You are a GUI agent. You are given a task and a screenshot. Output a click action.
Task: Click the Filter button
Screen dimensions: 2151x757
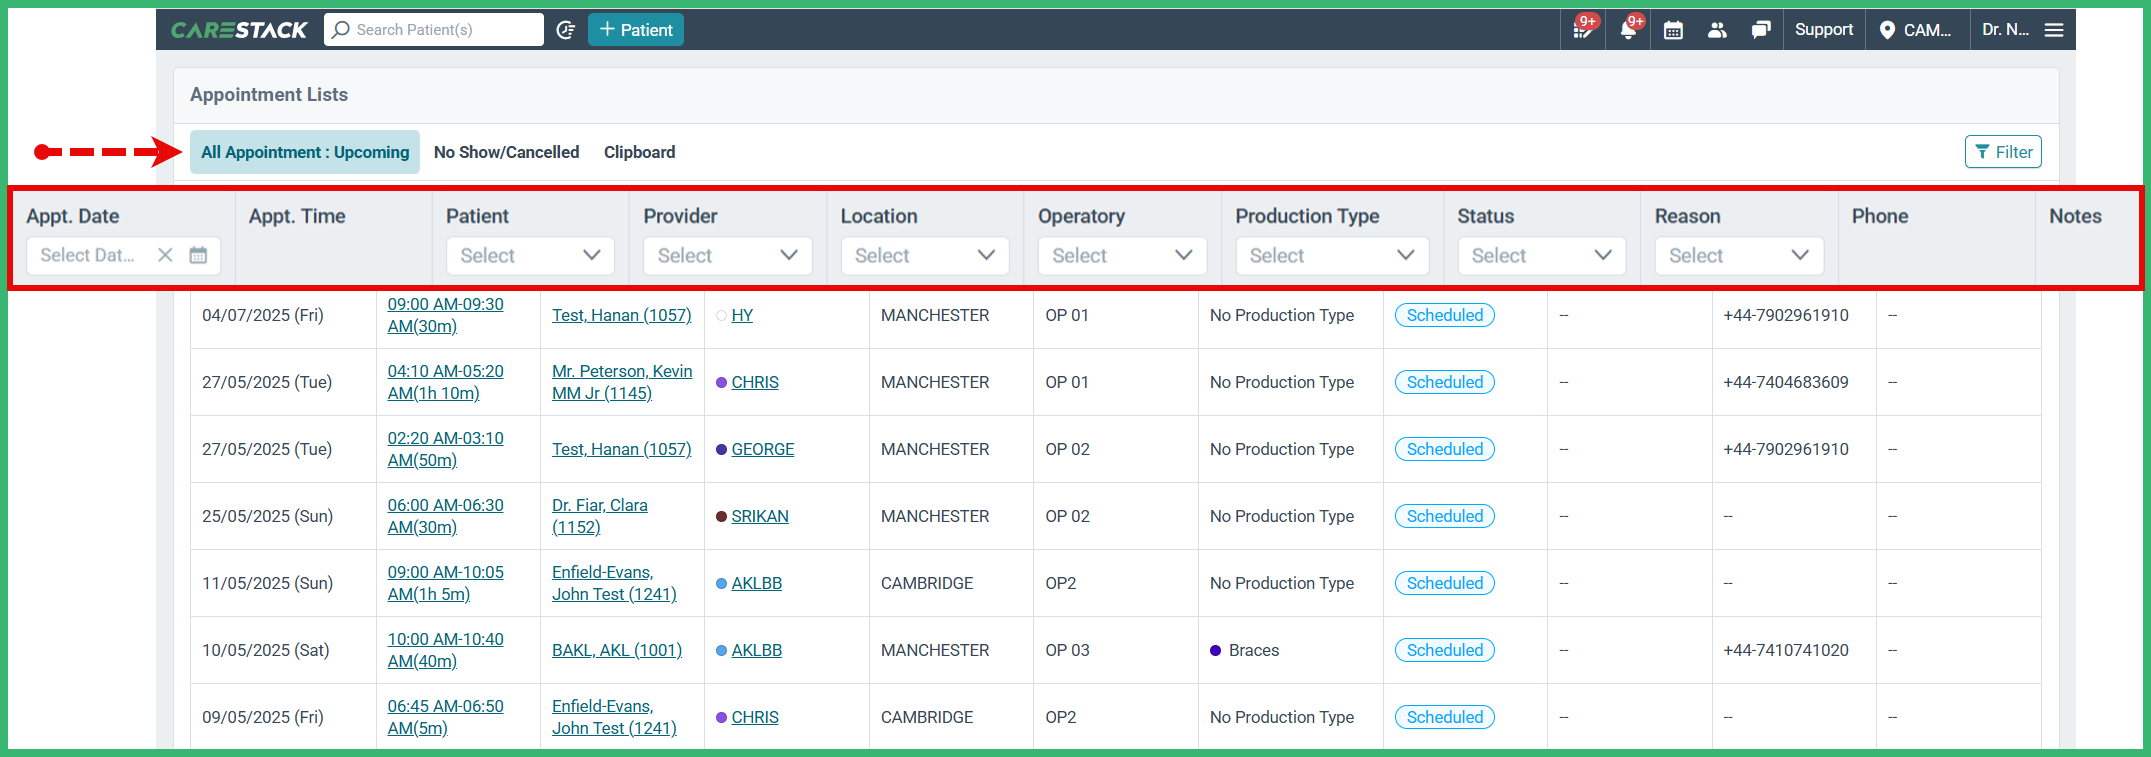2003,152
